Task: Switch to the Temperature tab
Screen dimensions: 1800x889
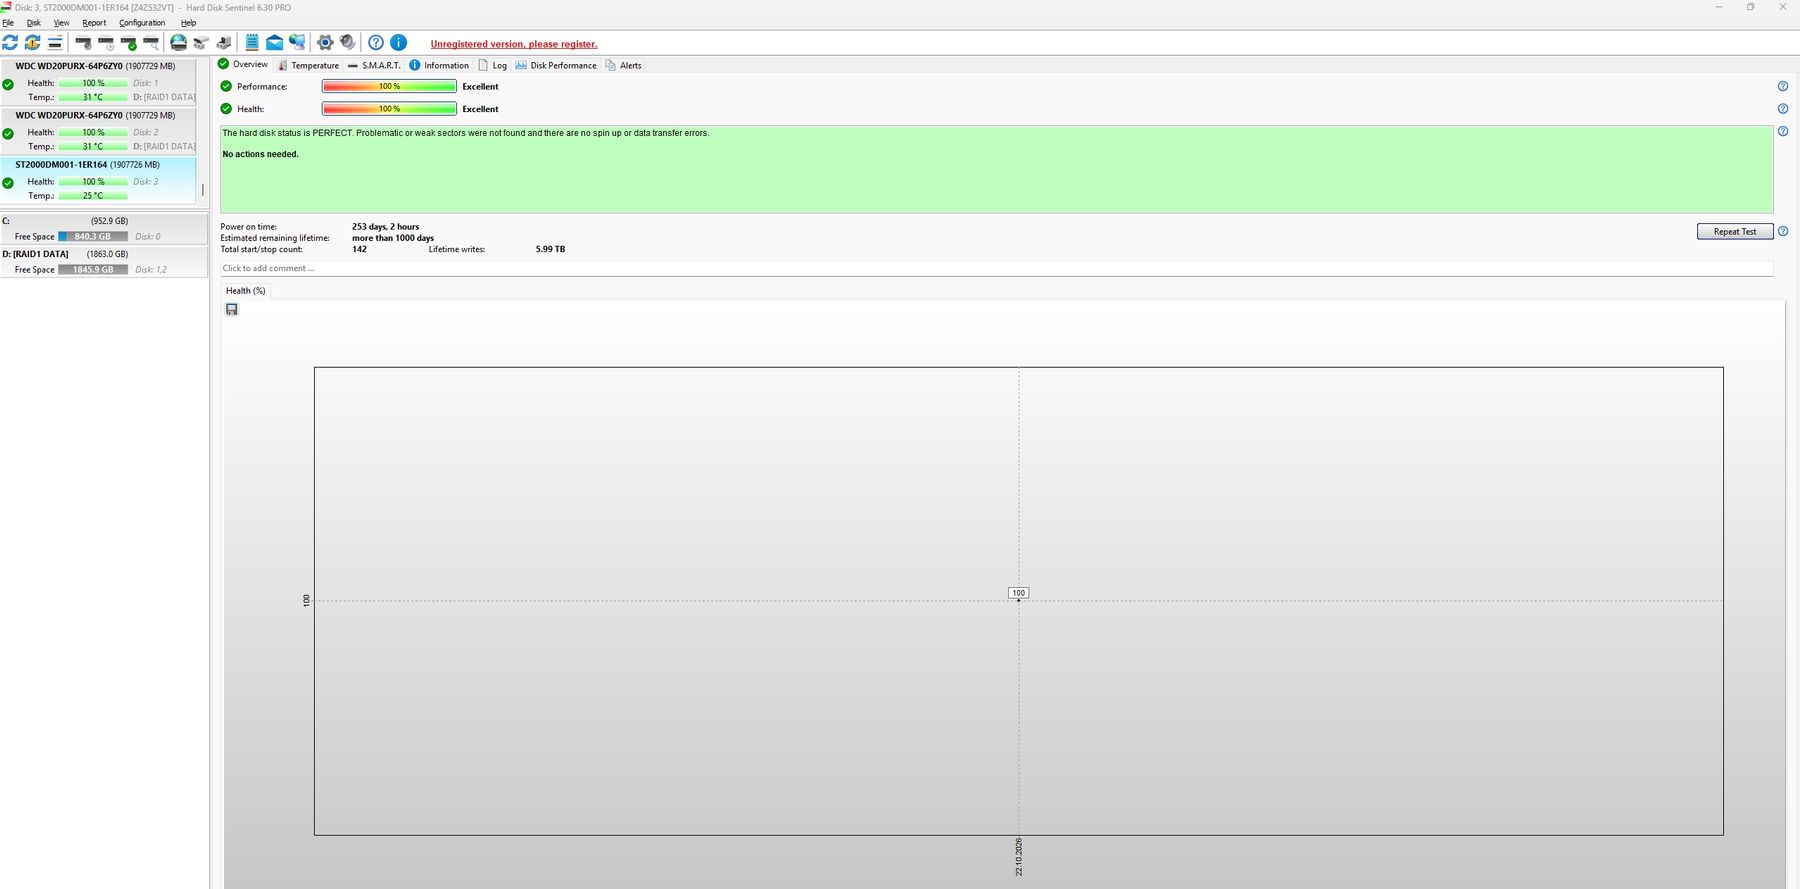Action: point(308,66)
